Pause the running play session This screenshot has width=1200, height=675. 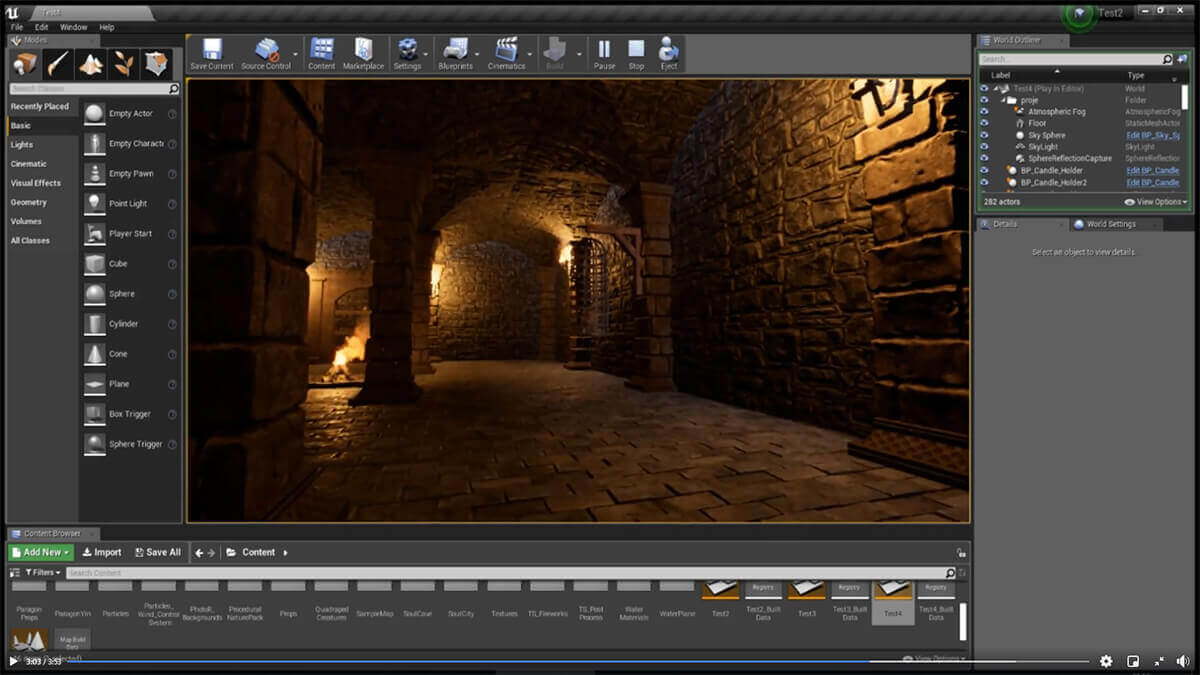pos(604,53)
